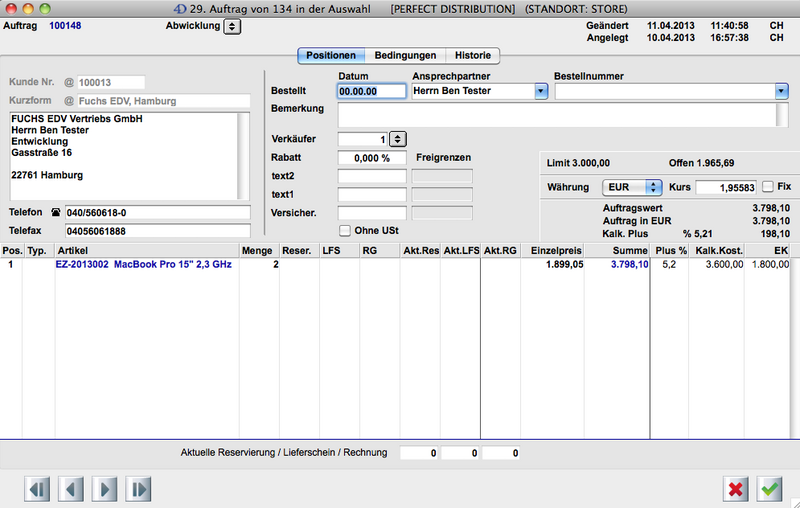Expand the Ansprechpartner dropdown

tap(541, 91)
